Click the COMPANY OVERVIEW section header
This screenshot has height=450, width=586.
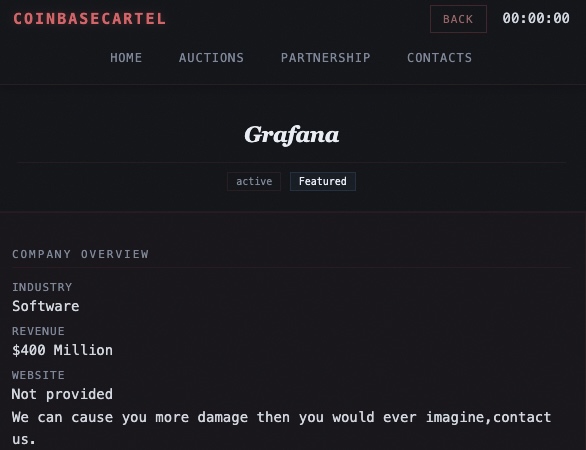(x=80, y=254)
